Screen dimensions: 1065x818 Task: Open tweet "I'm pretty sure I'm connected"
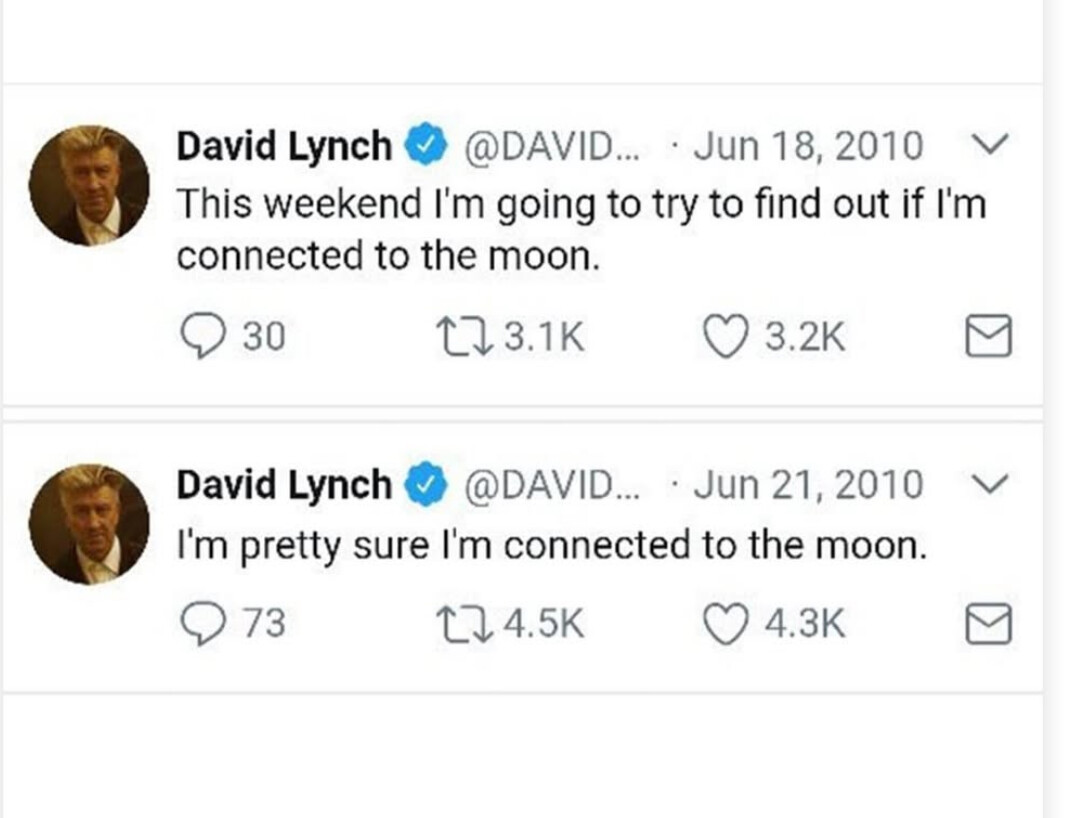click(x=552, y=546)
